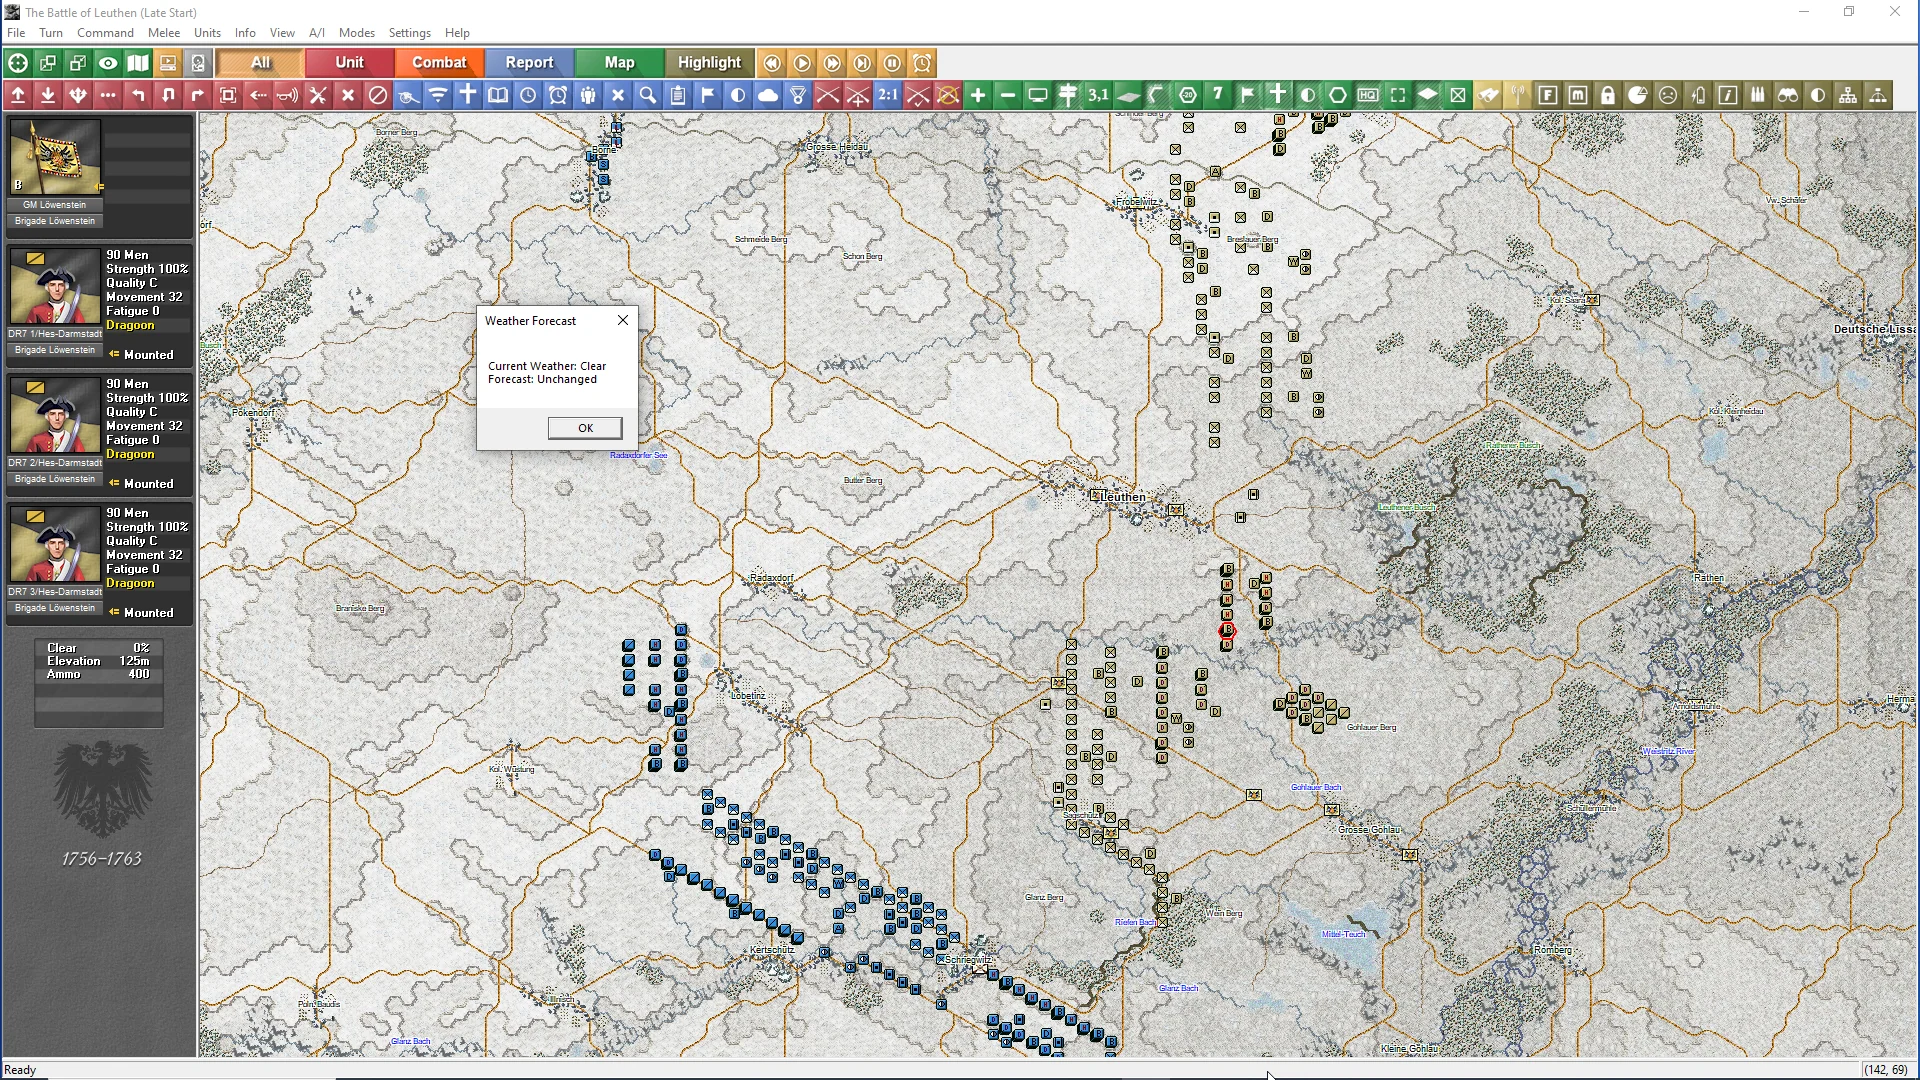This screenshot has height=1080, width=1920.
Task: Click the zoom in plus icon
Action: tap(978, 95)
